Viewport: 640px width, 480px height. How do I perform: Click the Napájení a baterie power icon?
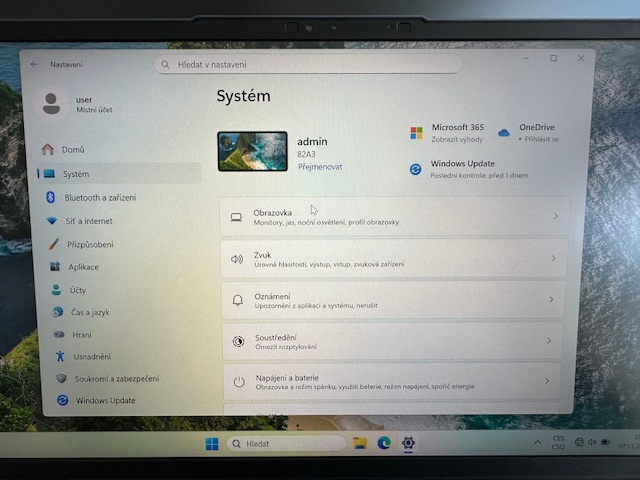[x=239, y=382]
